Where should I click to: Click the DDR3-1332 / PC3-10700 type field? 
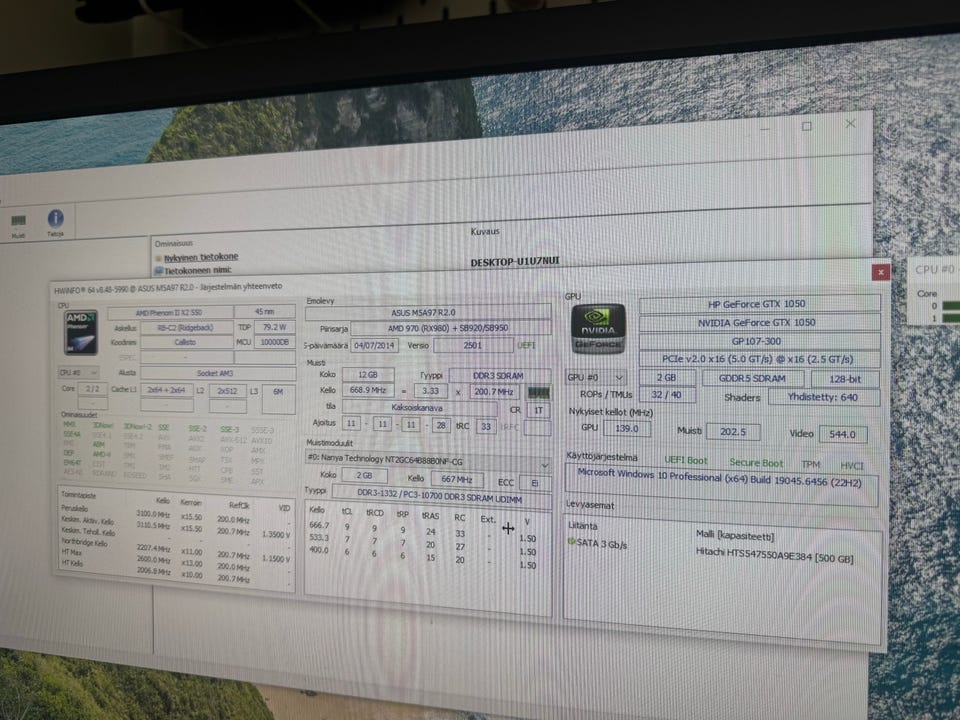pos(439,499)
